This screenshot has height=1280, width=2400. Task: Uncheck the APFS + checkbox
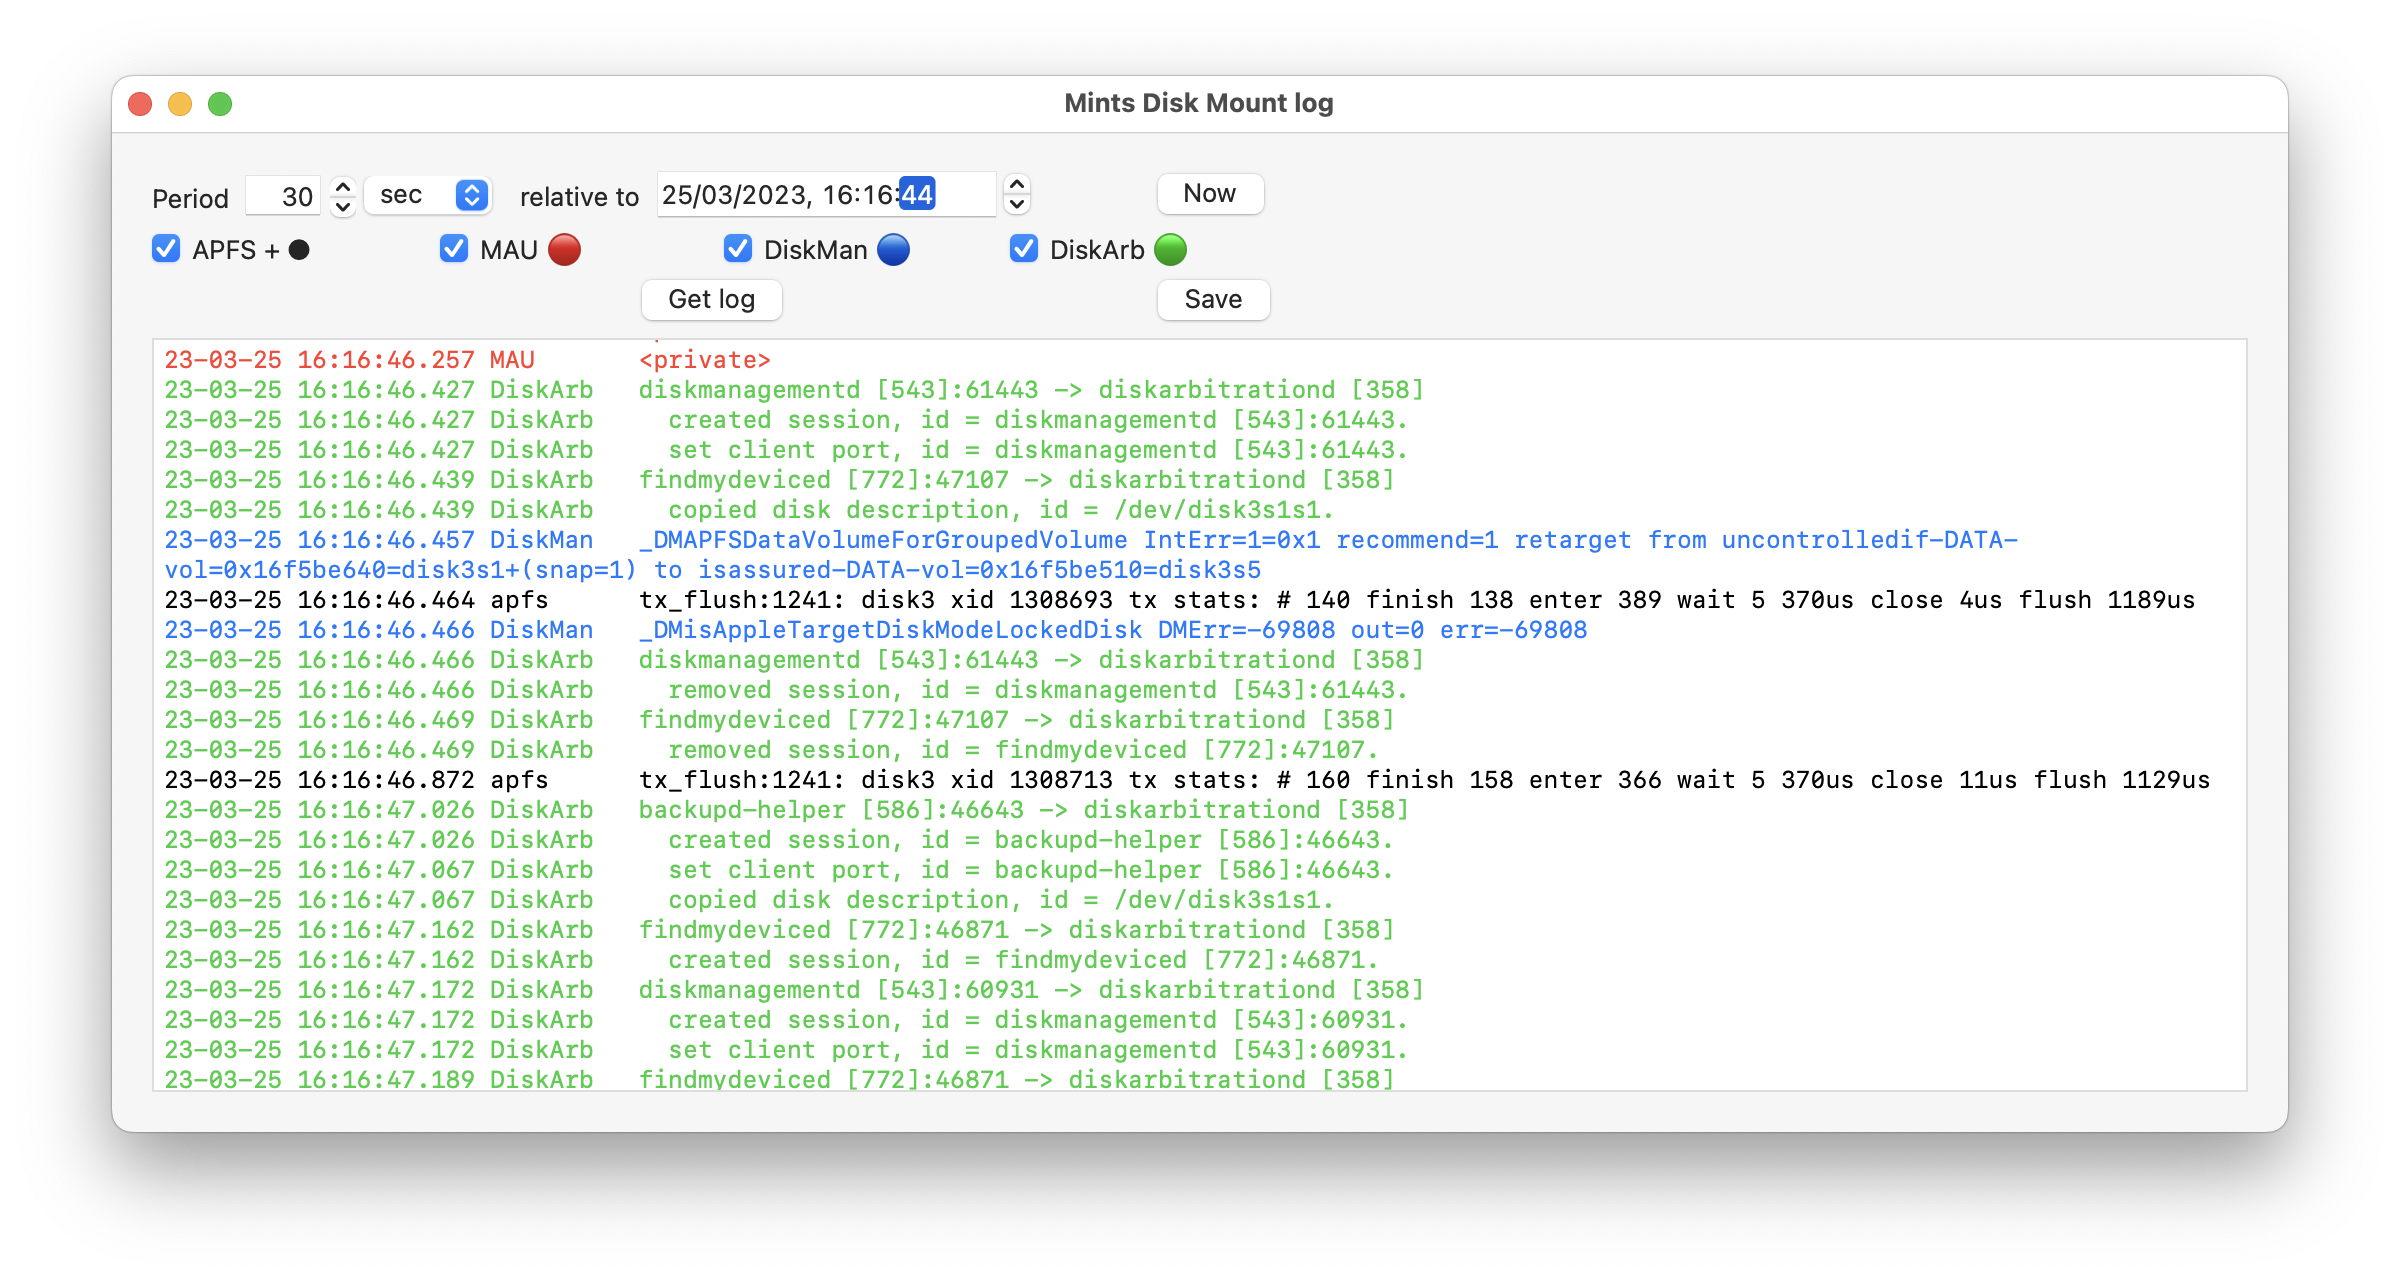pyautogui.click(x=166, y=249)
